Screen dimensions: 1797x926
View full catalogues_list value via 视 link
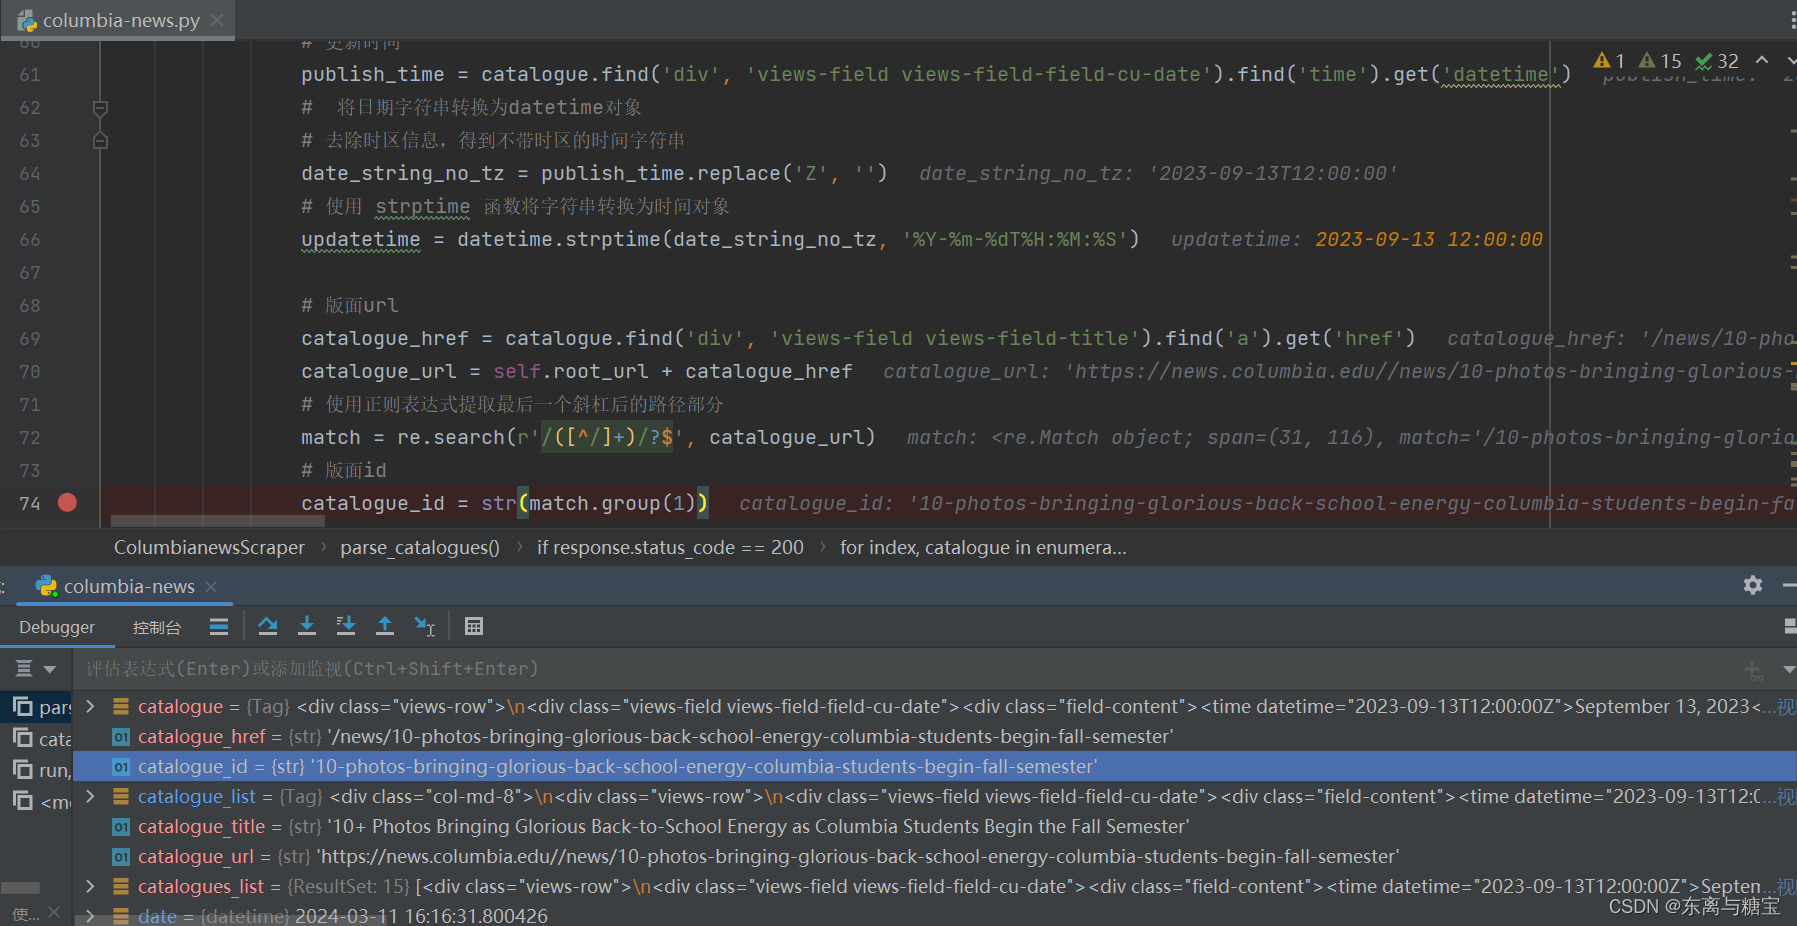pos(1786,887)
